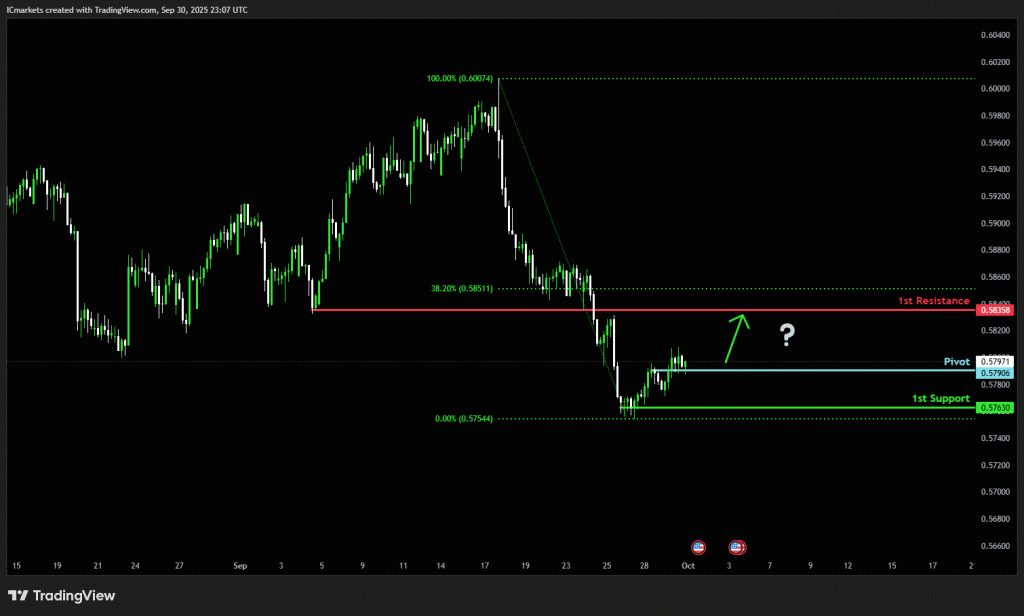Select the 0.00% (0.57544) Fibonacci label

(466, 419)
